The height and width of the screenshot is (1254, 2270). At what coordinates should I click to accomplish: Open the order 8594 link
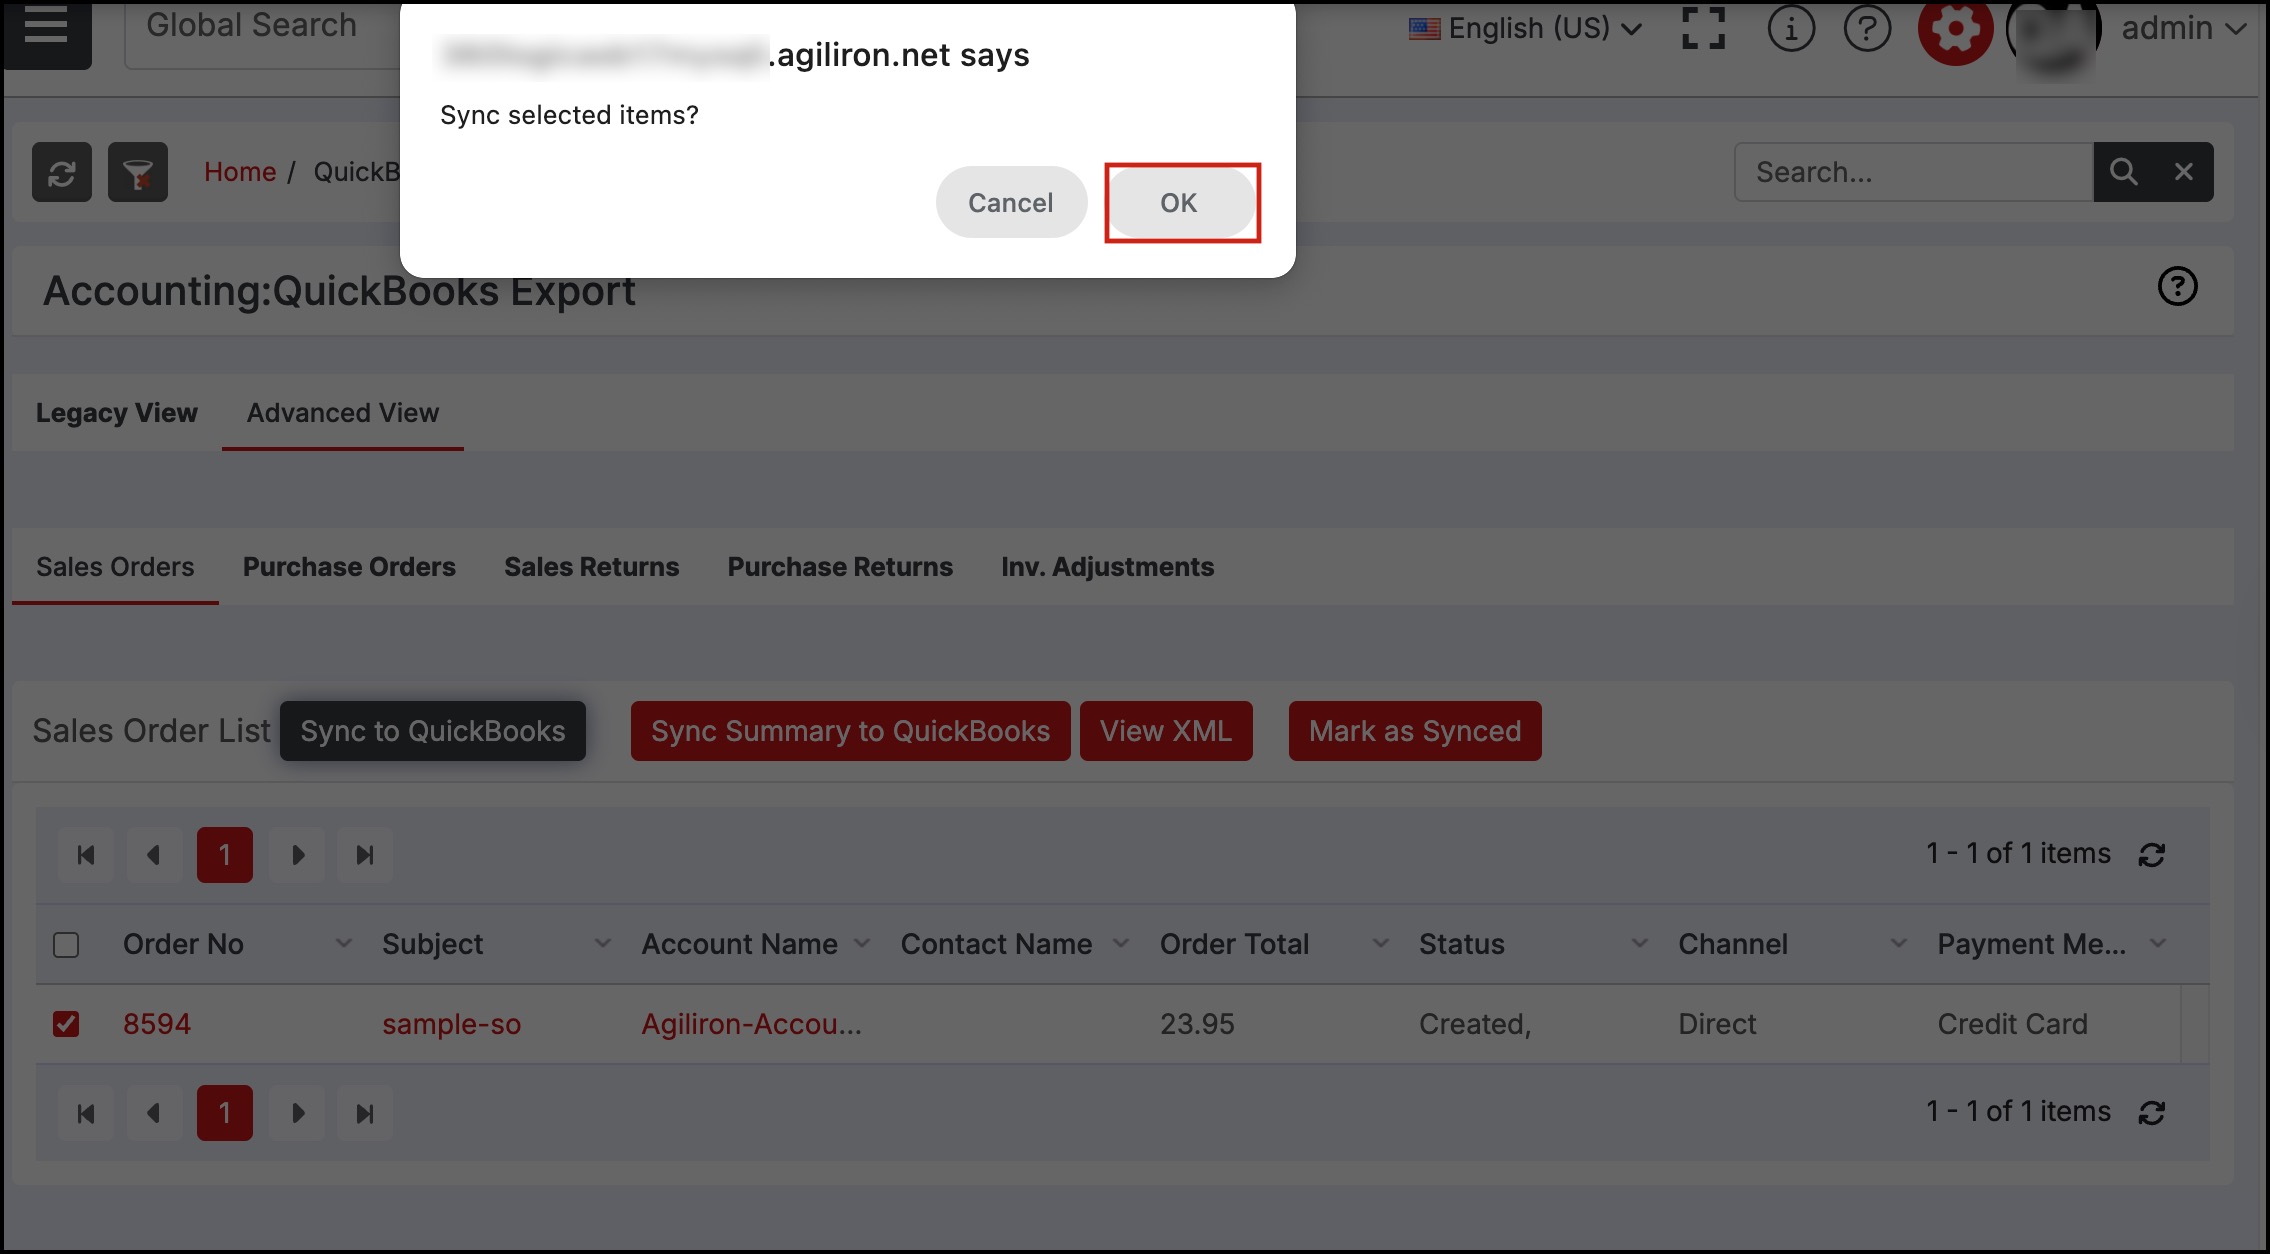tap(157, 1024)
